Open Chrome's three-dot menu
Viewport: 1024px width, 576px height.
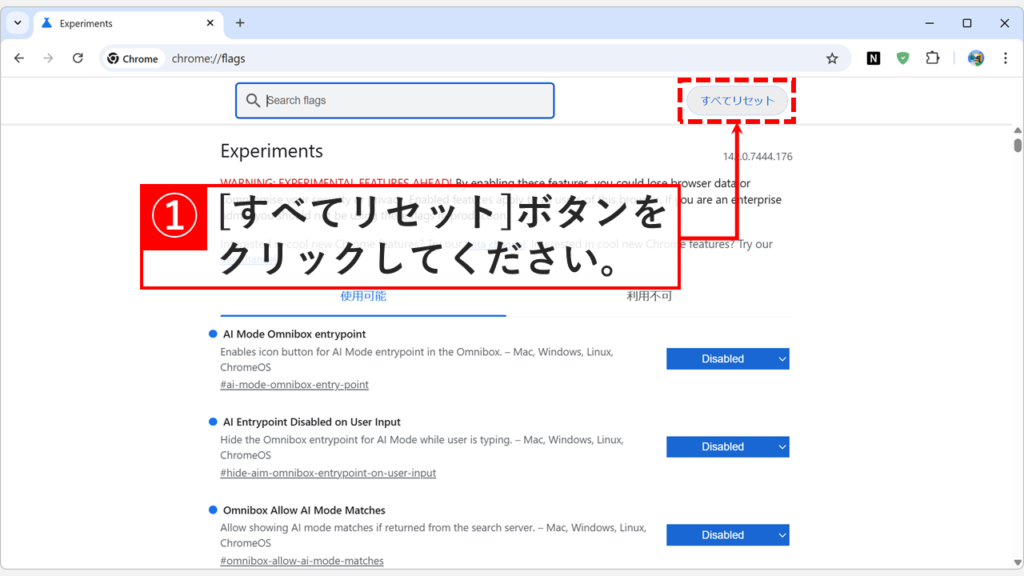pyautogui.click(x=1006, y=58)
